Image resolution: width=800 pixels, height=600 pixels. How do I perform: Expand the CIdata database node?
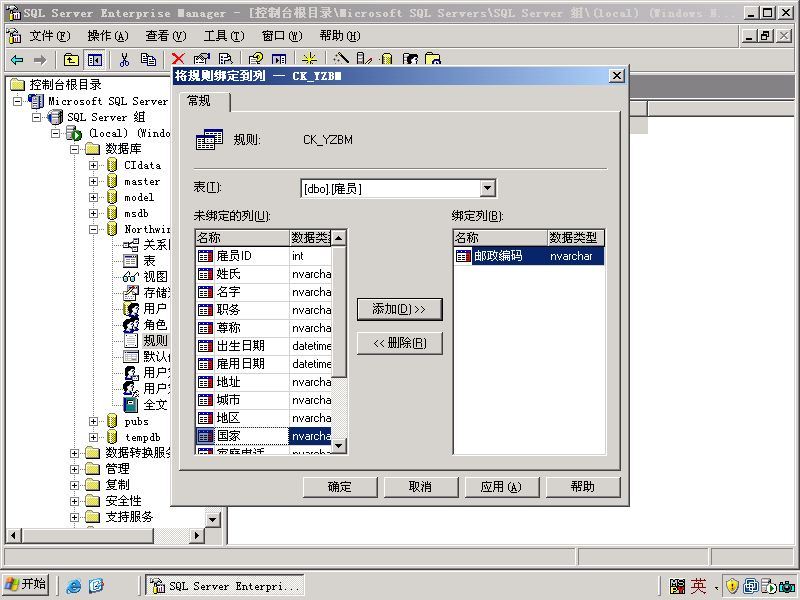(93, 165)
